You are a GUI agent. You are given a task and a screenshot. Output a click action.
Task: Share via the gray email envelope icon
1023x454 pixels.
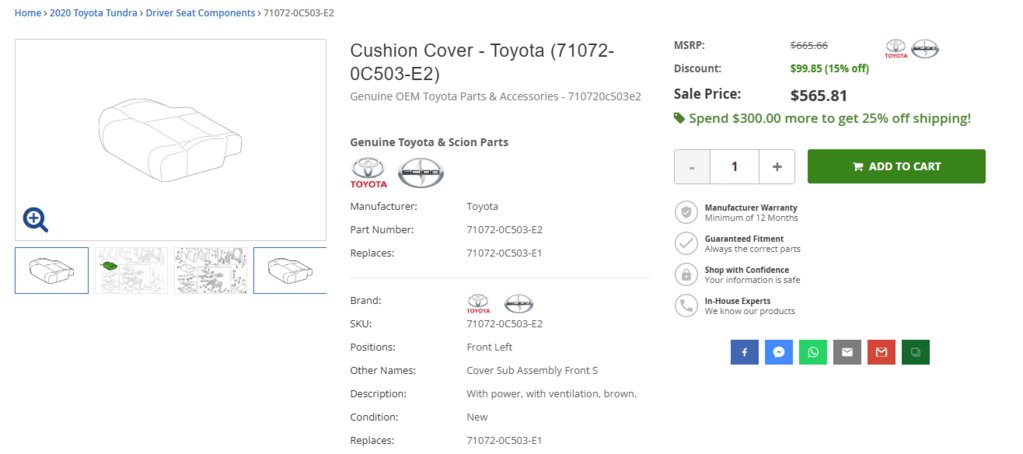(847, 352)
